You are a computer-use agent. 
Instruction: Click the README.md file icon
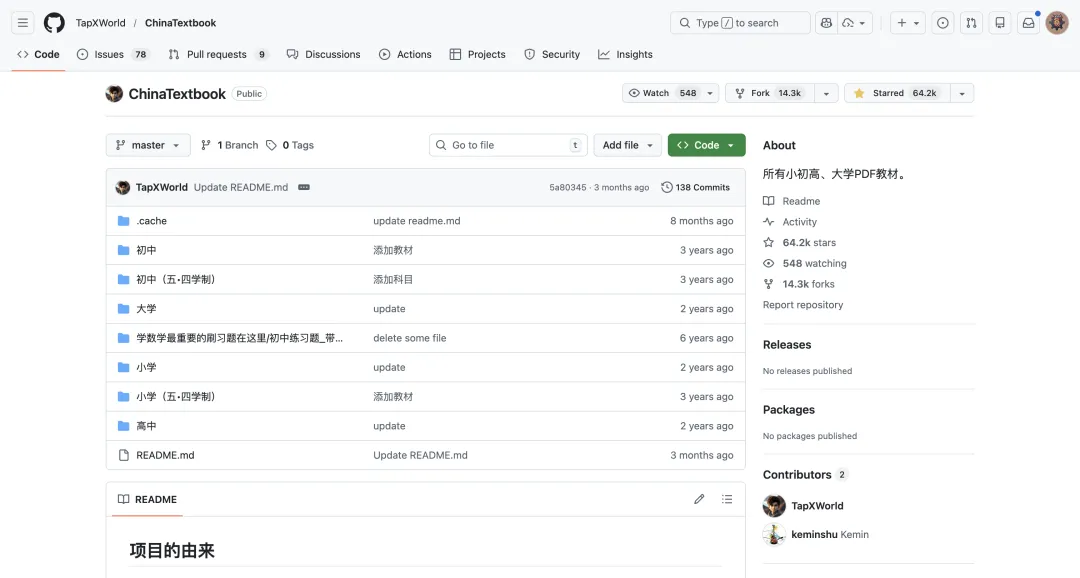[x=123, y=455]
